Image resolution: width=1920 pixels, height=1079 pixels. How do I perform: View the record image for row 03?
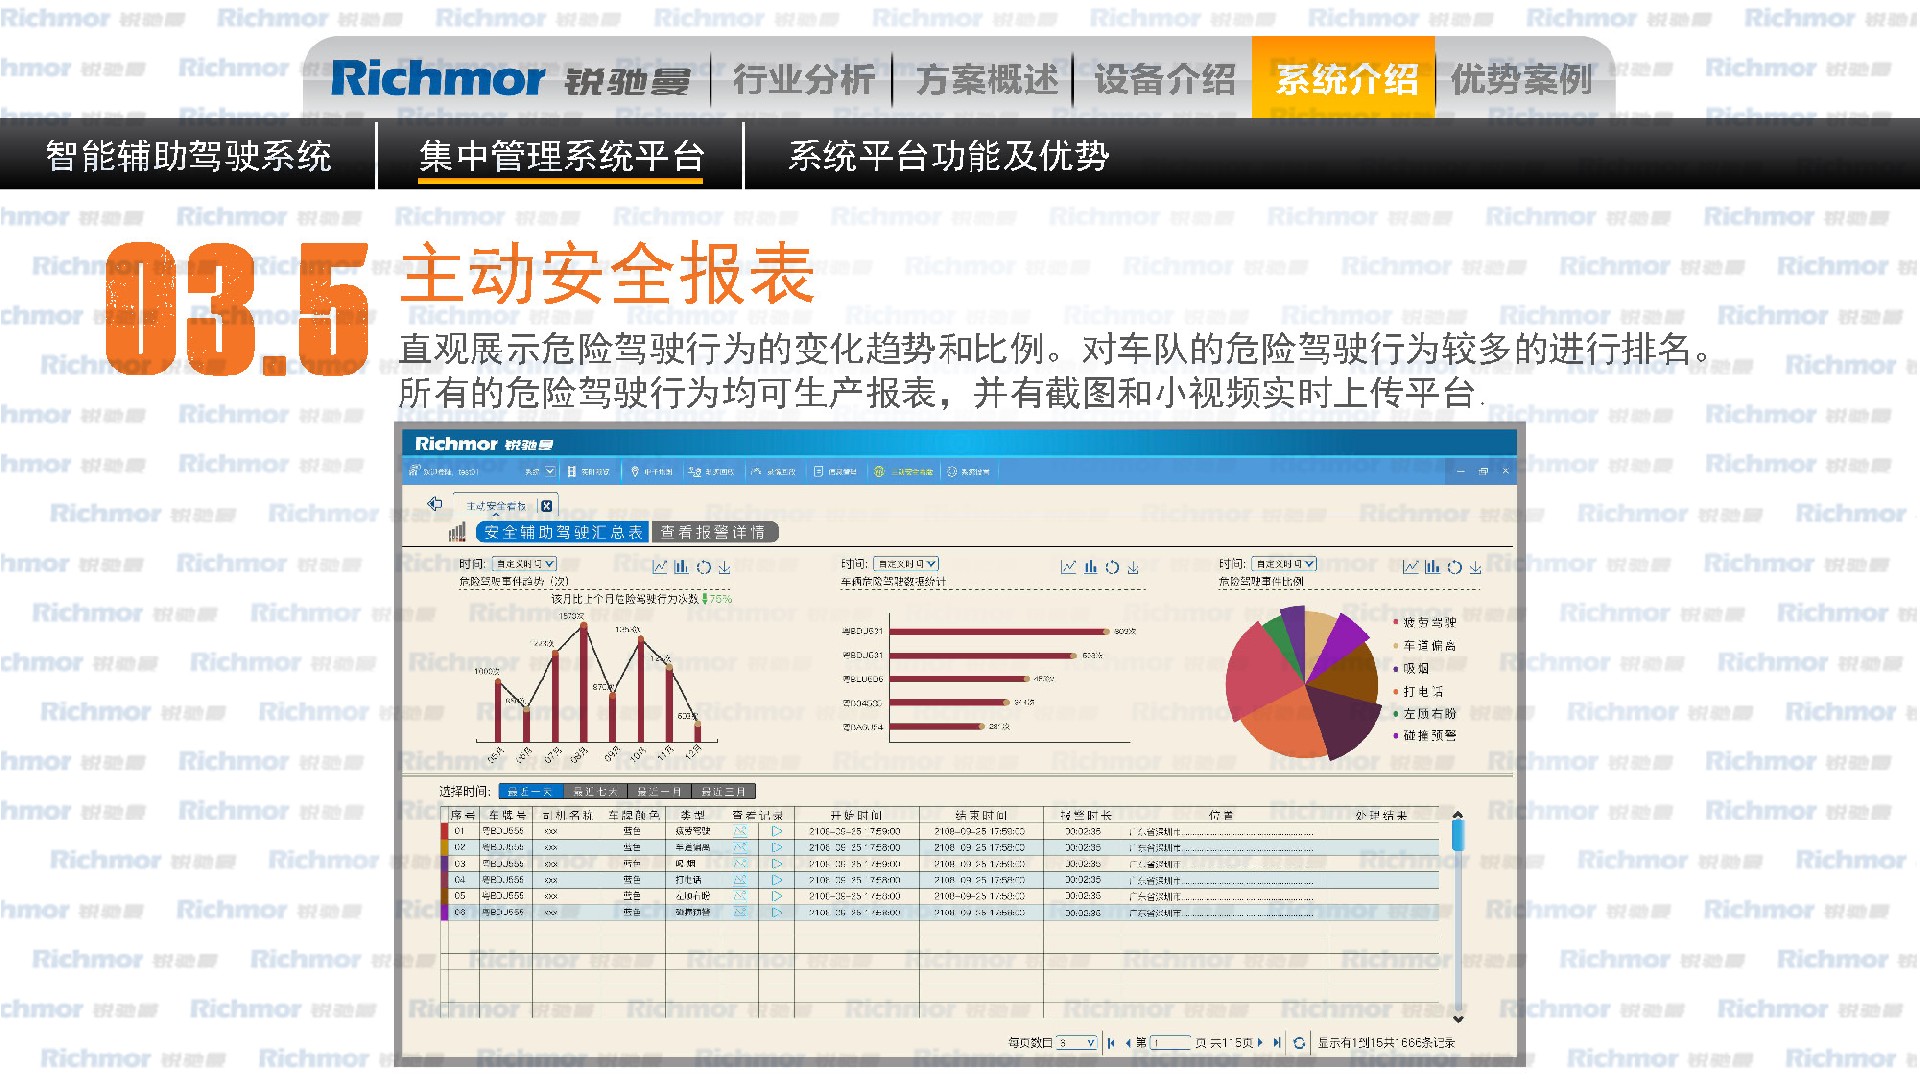(740, 863)
